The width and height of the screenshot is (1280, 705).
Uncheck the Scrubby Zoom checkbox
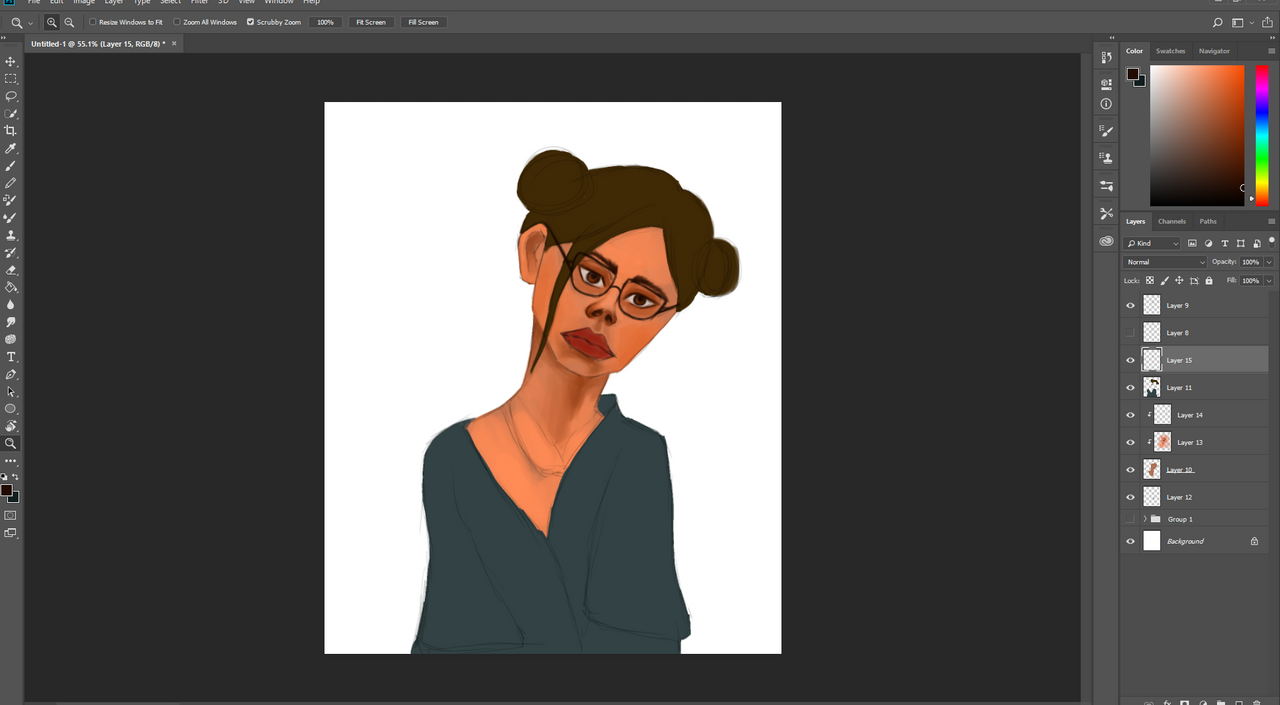click(x=251, y=22)
